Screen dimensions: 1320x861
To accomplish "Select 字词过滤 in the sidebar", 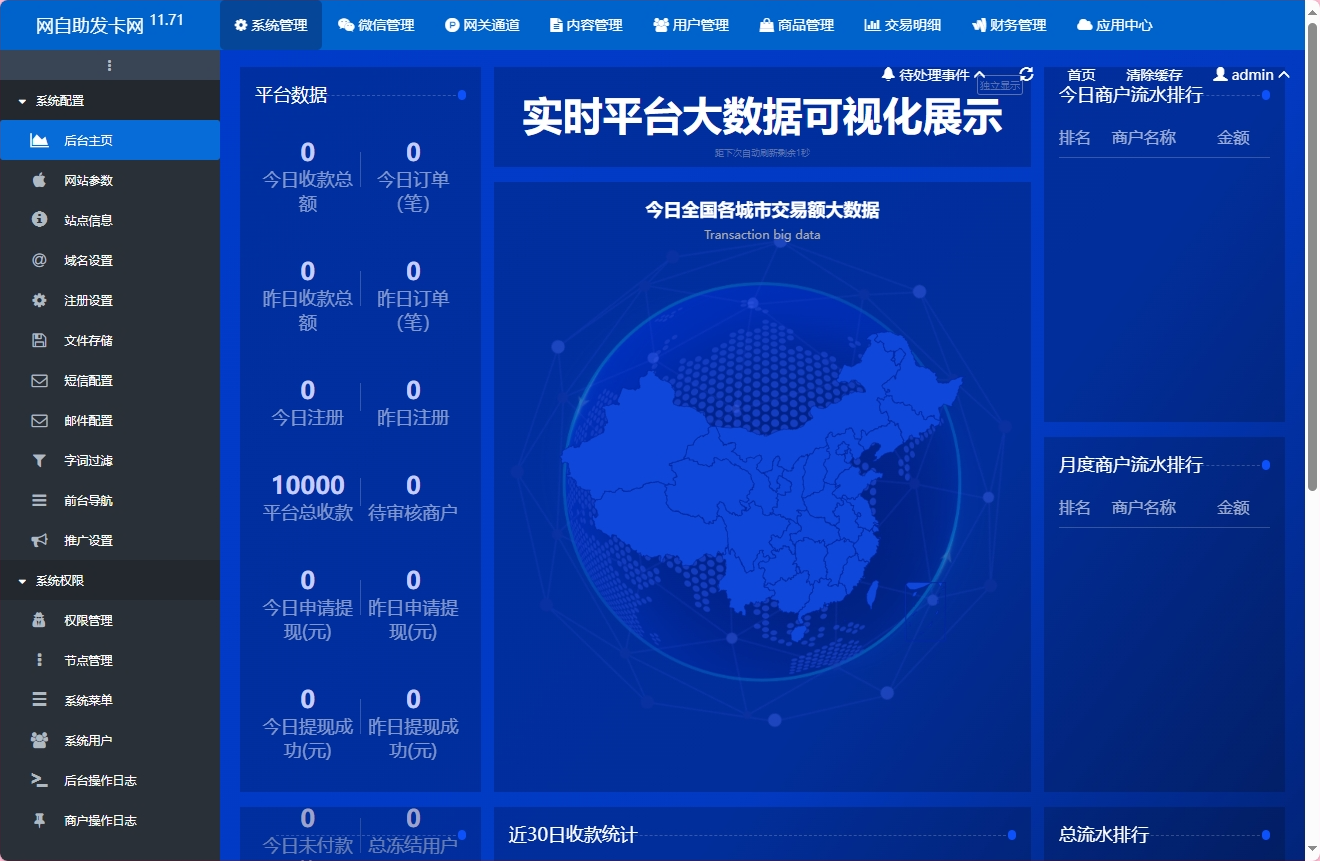I will [x=110, y=460].
